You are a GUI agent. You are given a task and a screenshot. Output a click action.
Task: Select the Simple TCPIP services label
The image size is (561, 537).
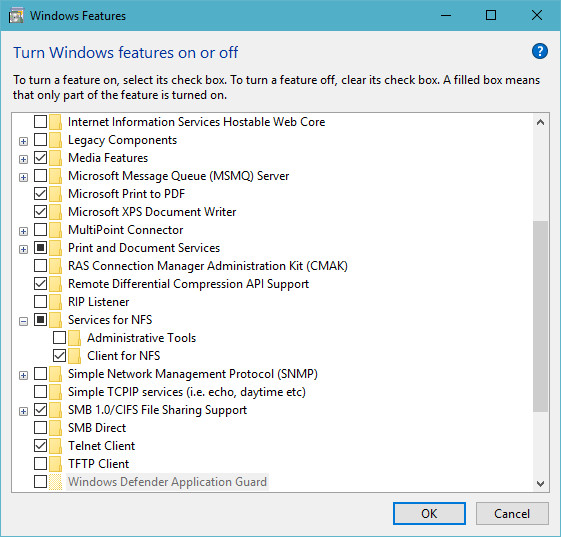point(187,392)
